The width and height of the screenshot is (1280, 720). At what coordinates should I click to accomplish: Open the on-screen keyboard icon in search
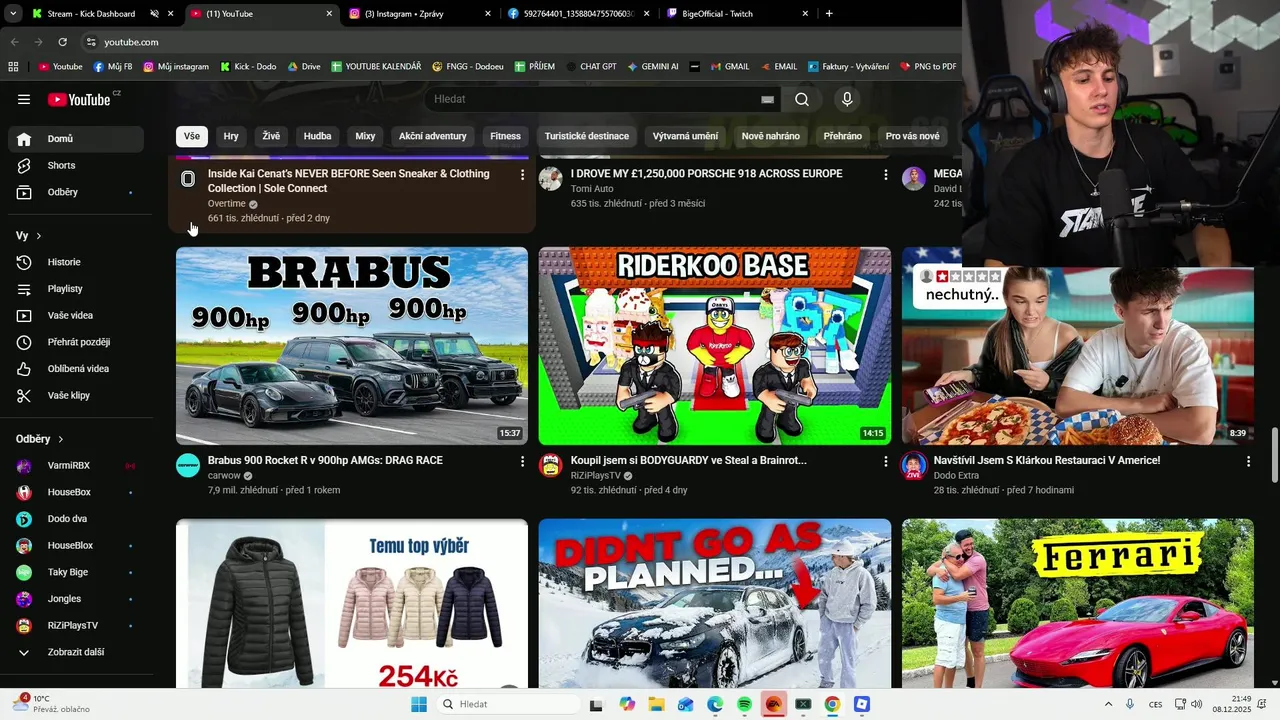coord(767,99)
